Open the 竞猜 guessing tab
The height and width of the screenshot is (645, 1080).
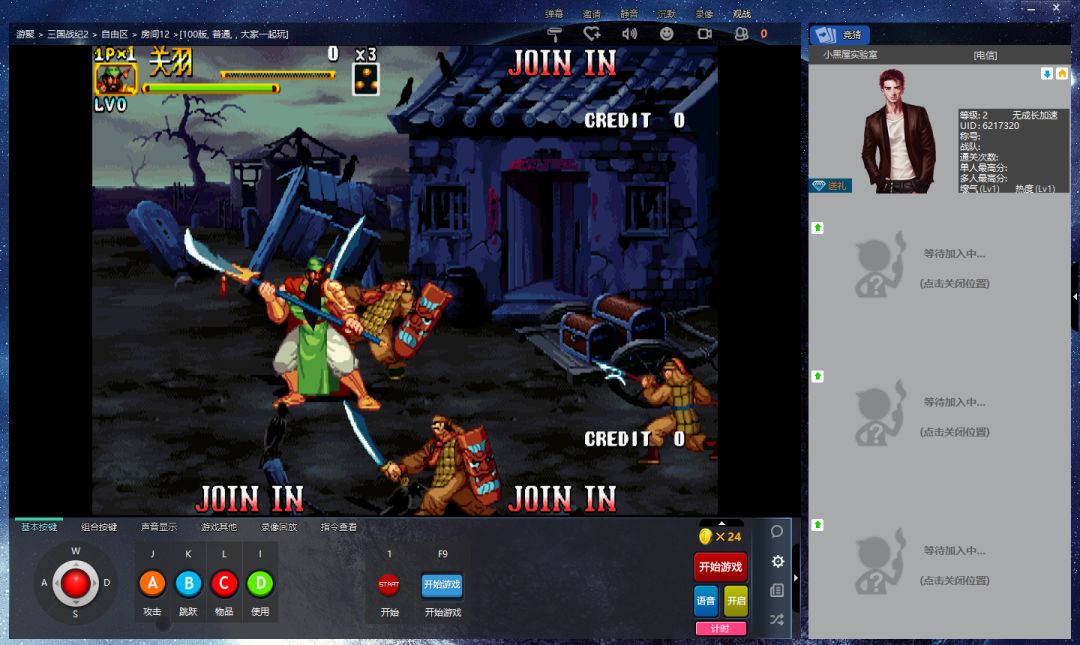coord(840,34)
